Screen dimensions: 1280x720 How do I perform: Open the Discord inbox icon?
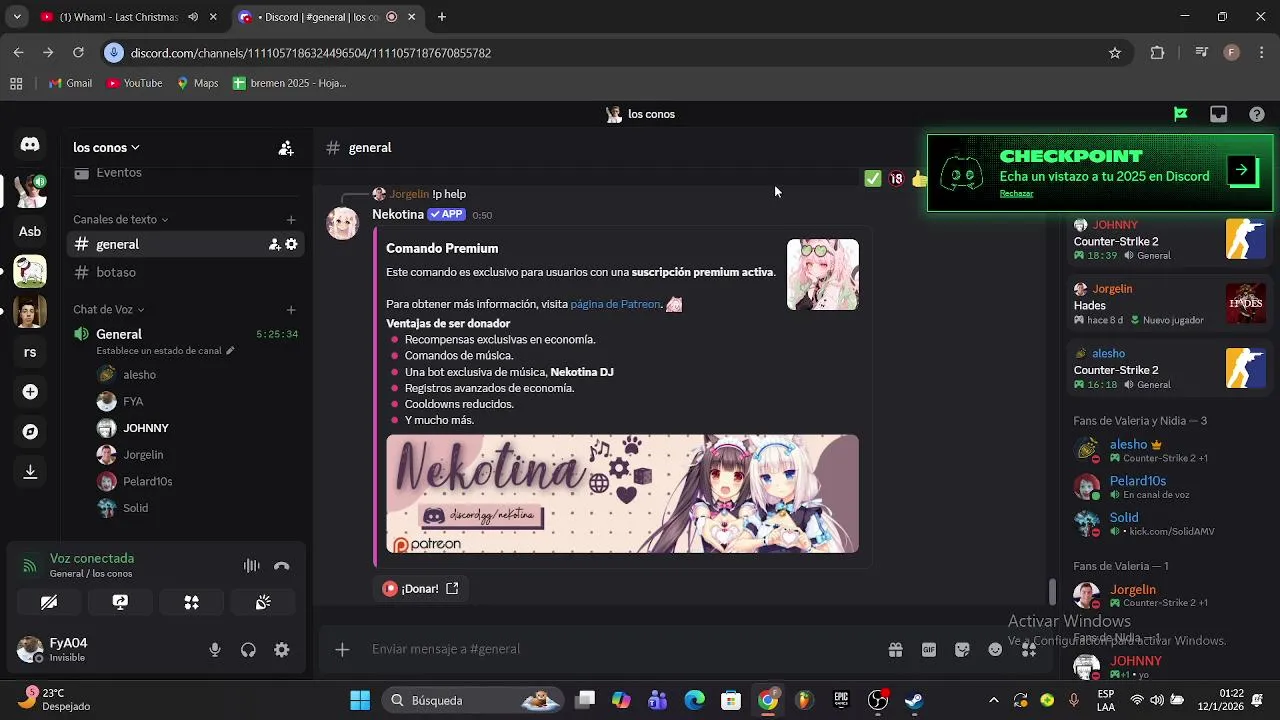(1218, 114)
